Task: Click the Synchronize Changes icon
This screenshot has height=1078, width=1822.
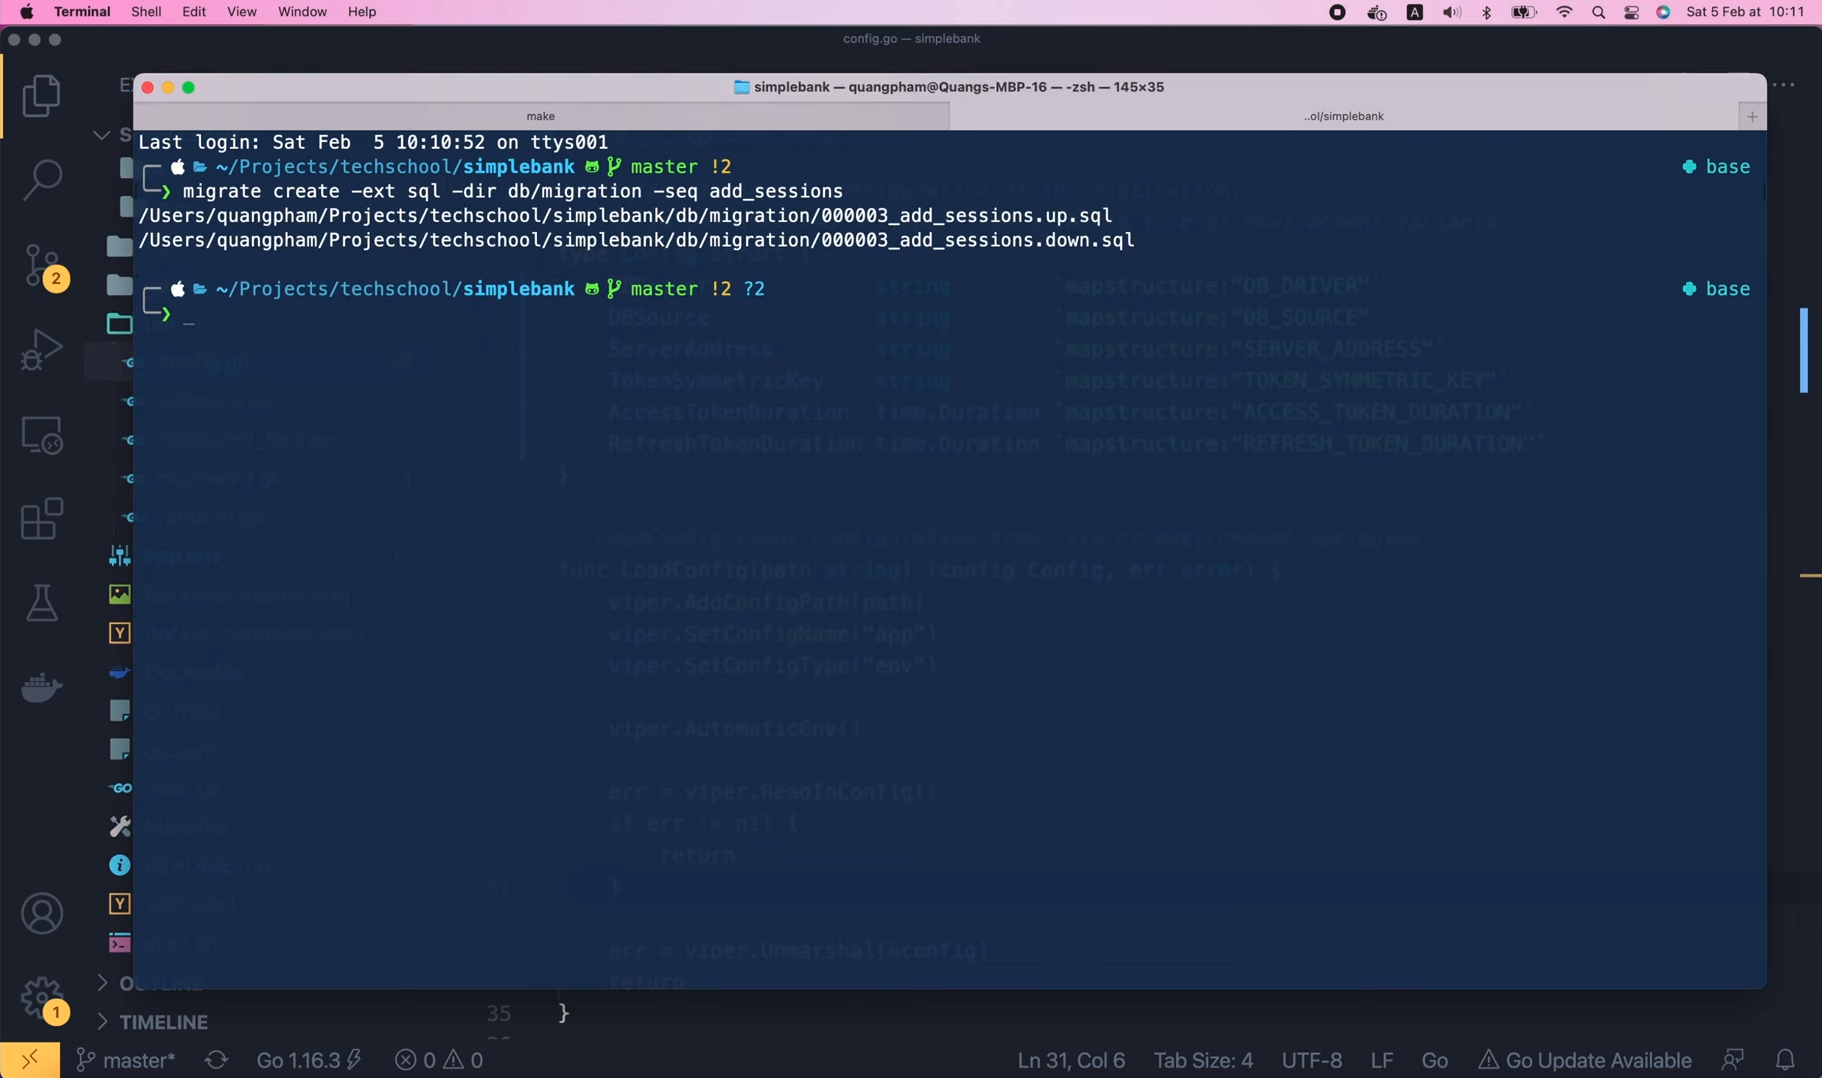Action: [216, 1060]
